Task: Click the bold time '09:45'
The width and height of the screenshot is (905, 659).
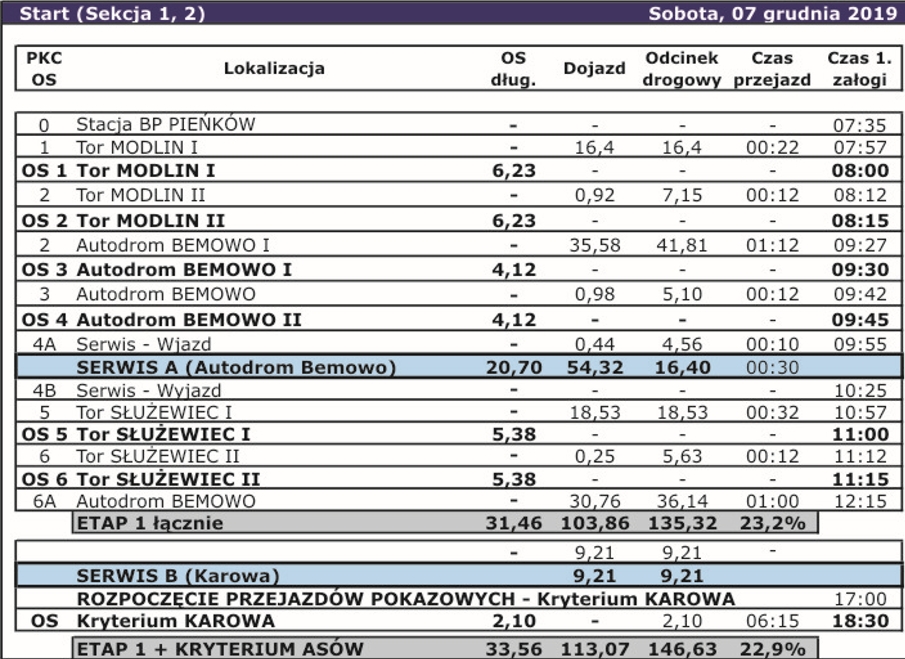Action: (x=860, y=320)
